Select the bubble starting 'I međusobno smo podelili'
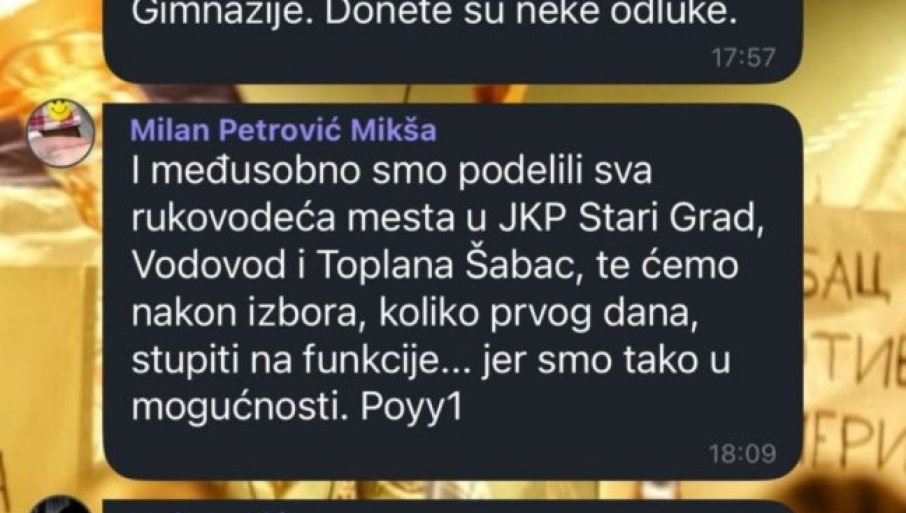The height and width of the screenshot is (513, 906). click(453, 292)
